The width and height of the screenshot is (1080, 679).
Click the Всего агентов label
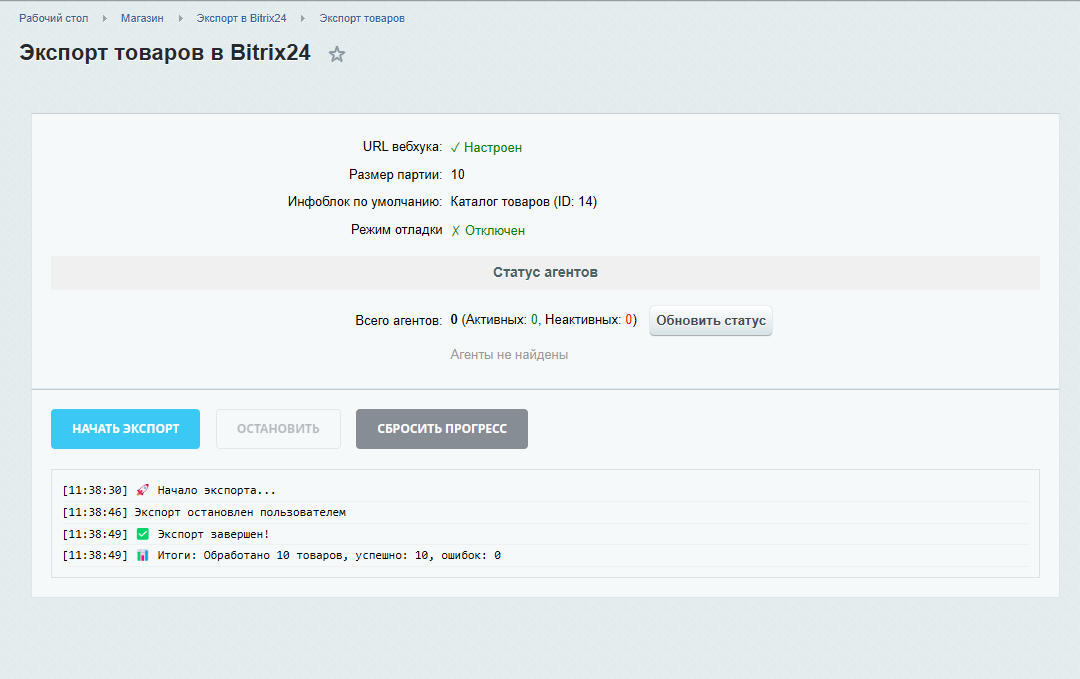pos(399,320)
